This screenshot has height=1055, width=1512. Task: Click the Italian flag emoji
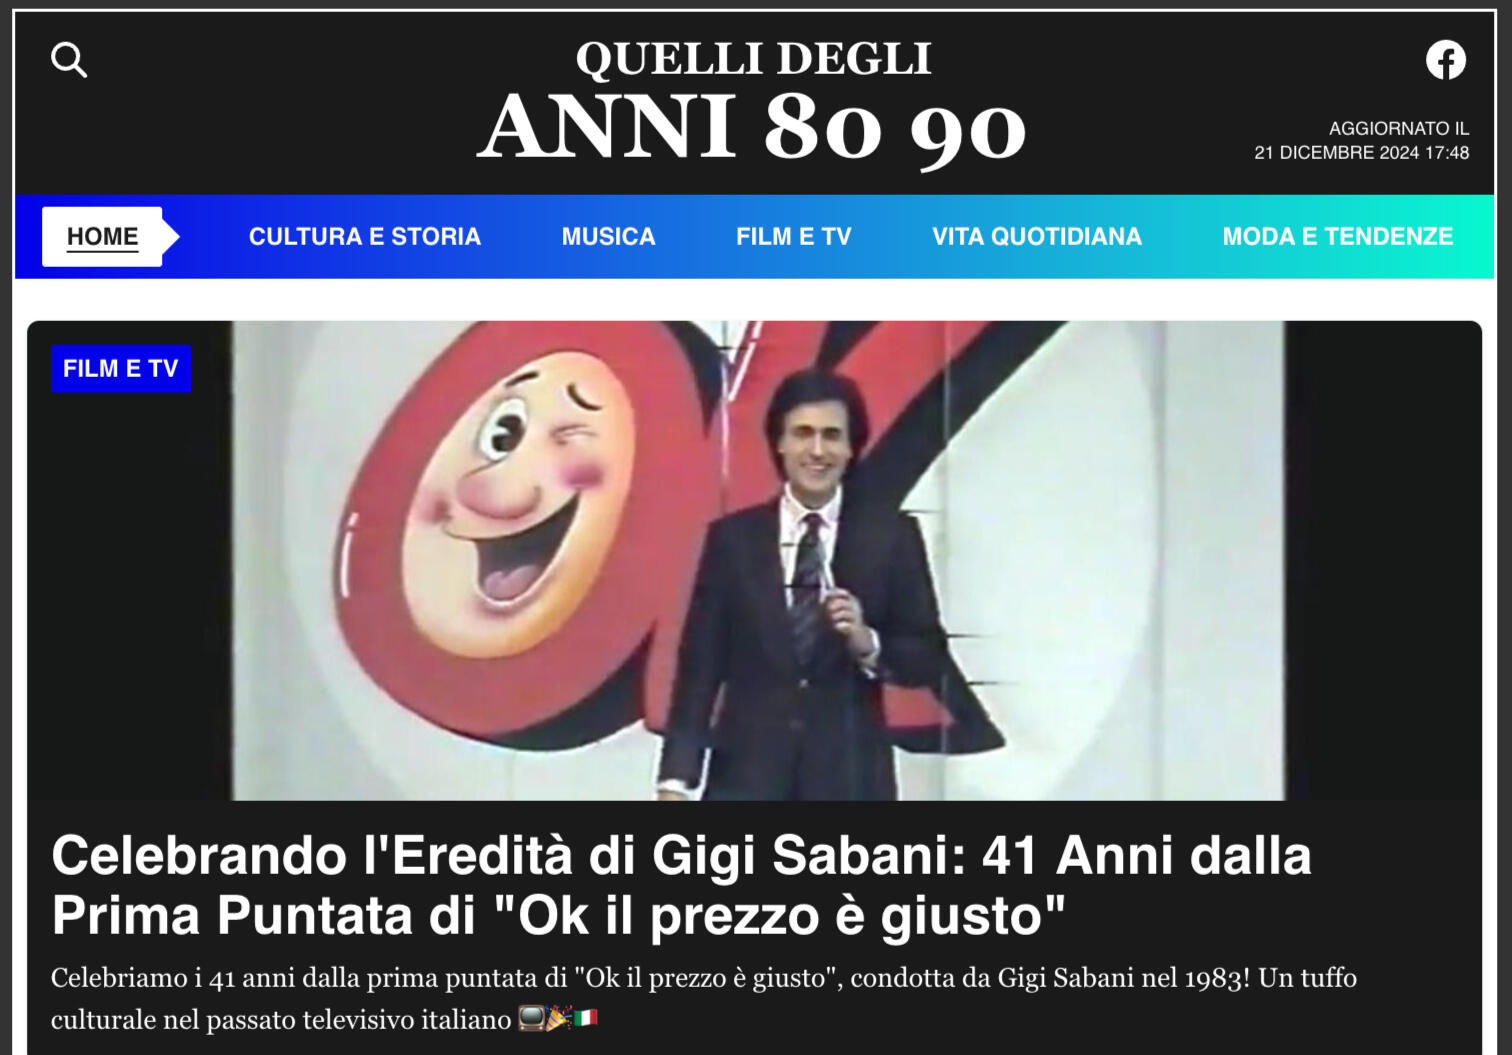click(x=586, y=1019)
